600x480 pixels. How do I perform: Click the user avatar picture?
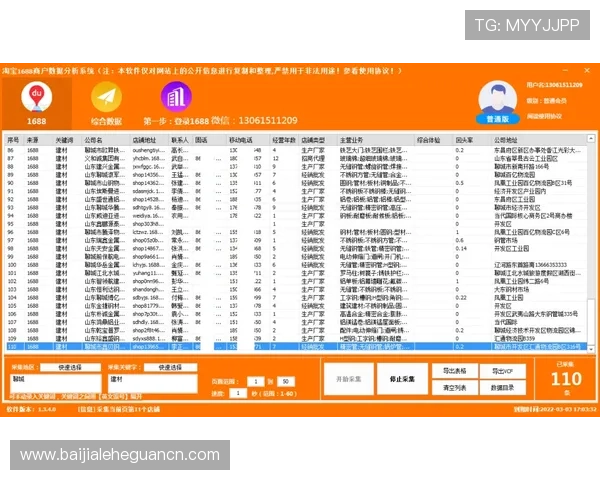click(497, 98)
